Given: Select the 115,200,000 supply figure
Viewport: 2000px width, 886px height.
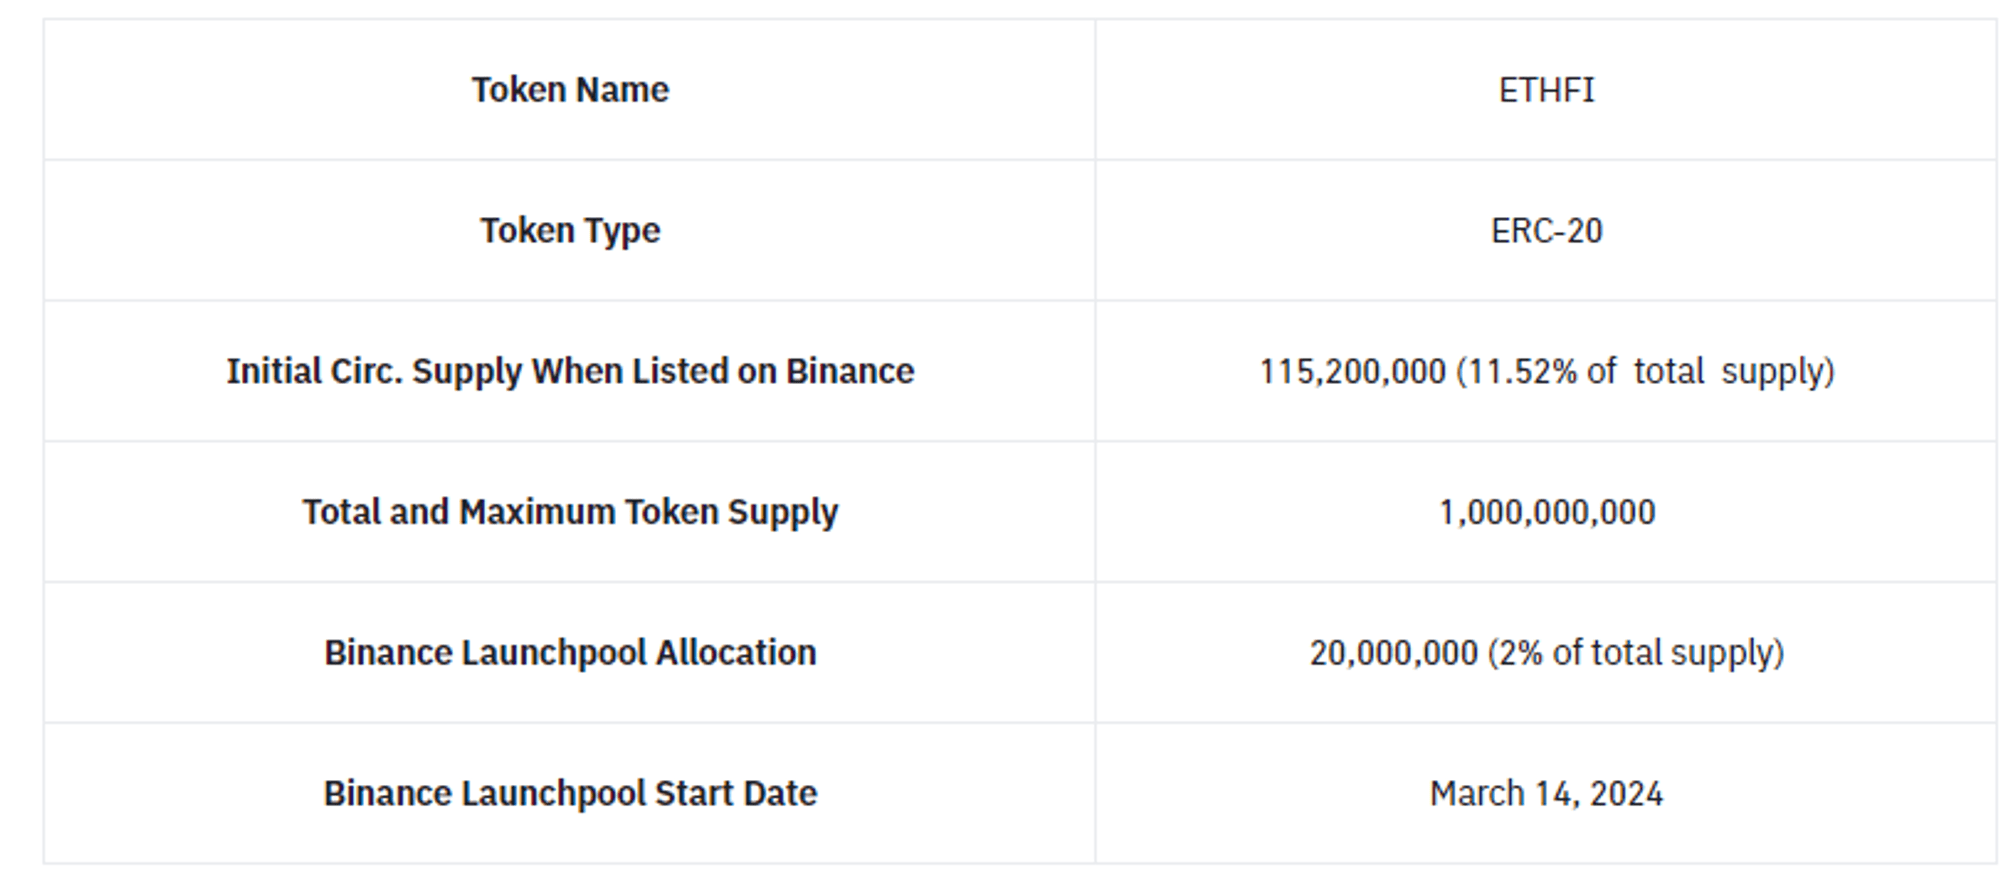Looking at the screenshot, I should click(1352, 372).
